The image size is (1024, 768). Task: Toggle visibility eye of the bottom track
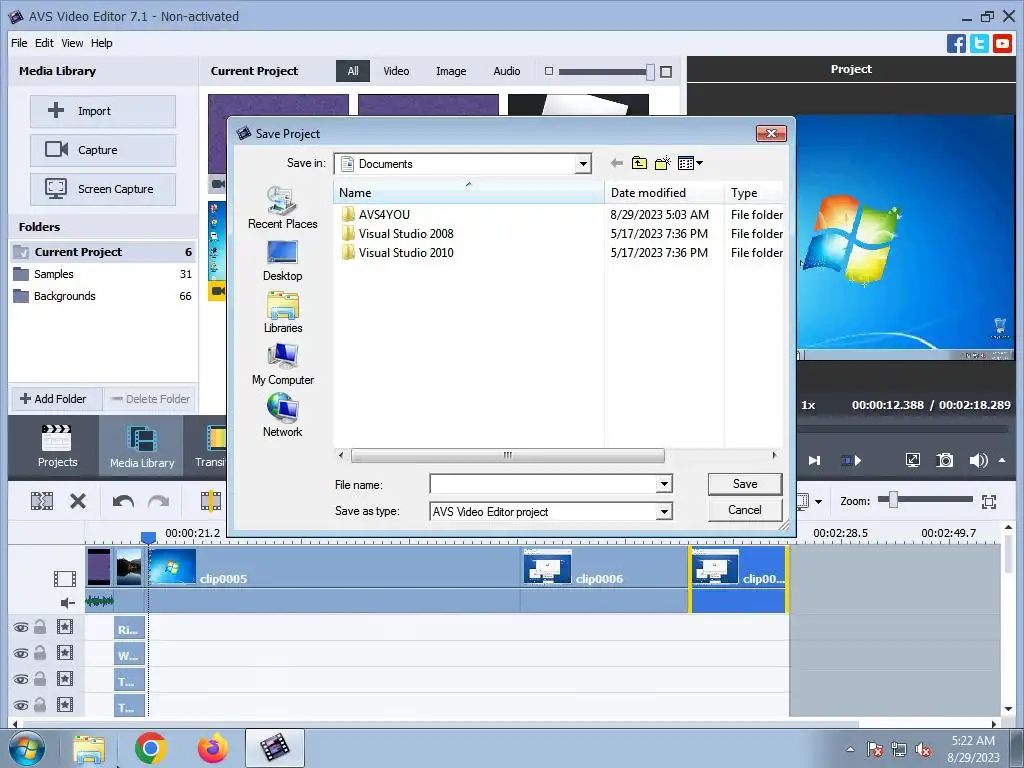[x=21, y=705]
